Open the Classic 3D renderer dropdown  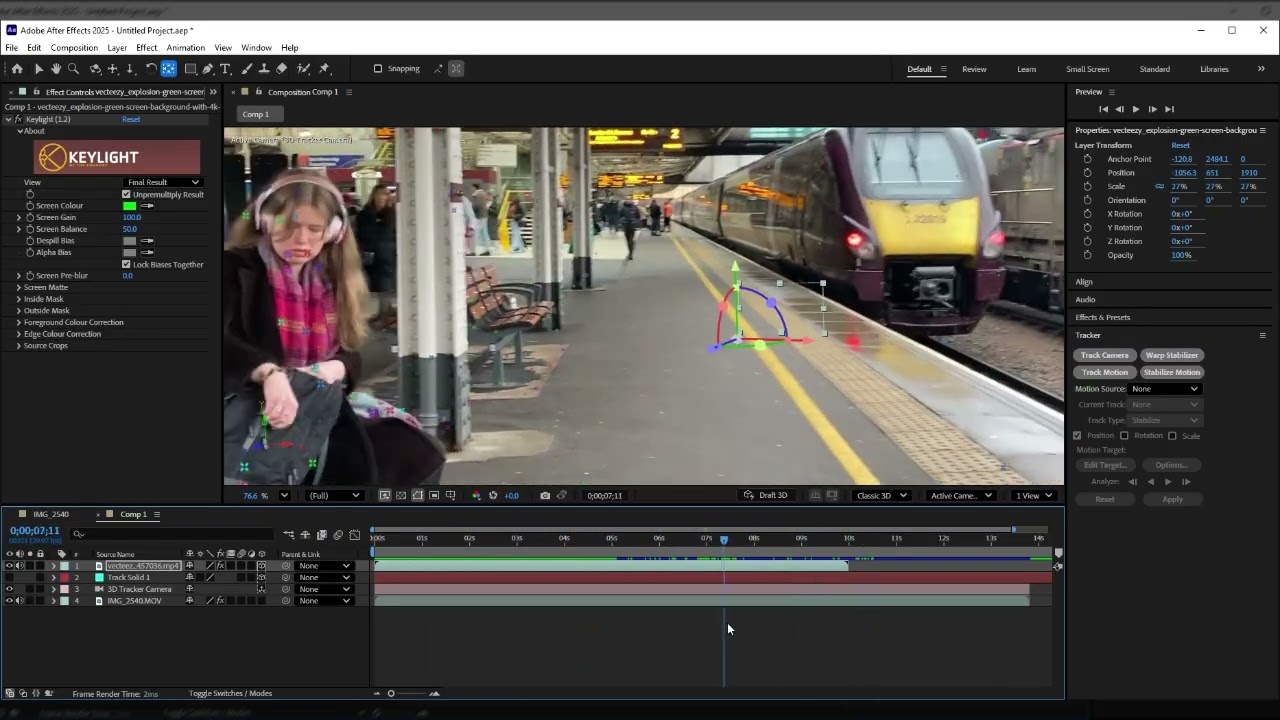pos(881,496)
